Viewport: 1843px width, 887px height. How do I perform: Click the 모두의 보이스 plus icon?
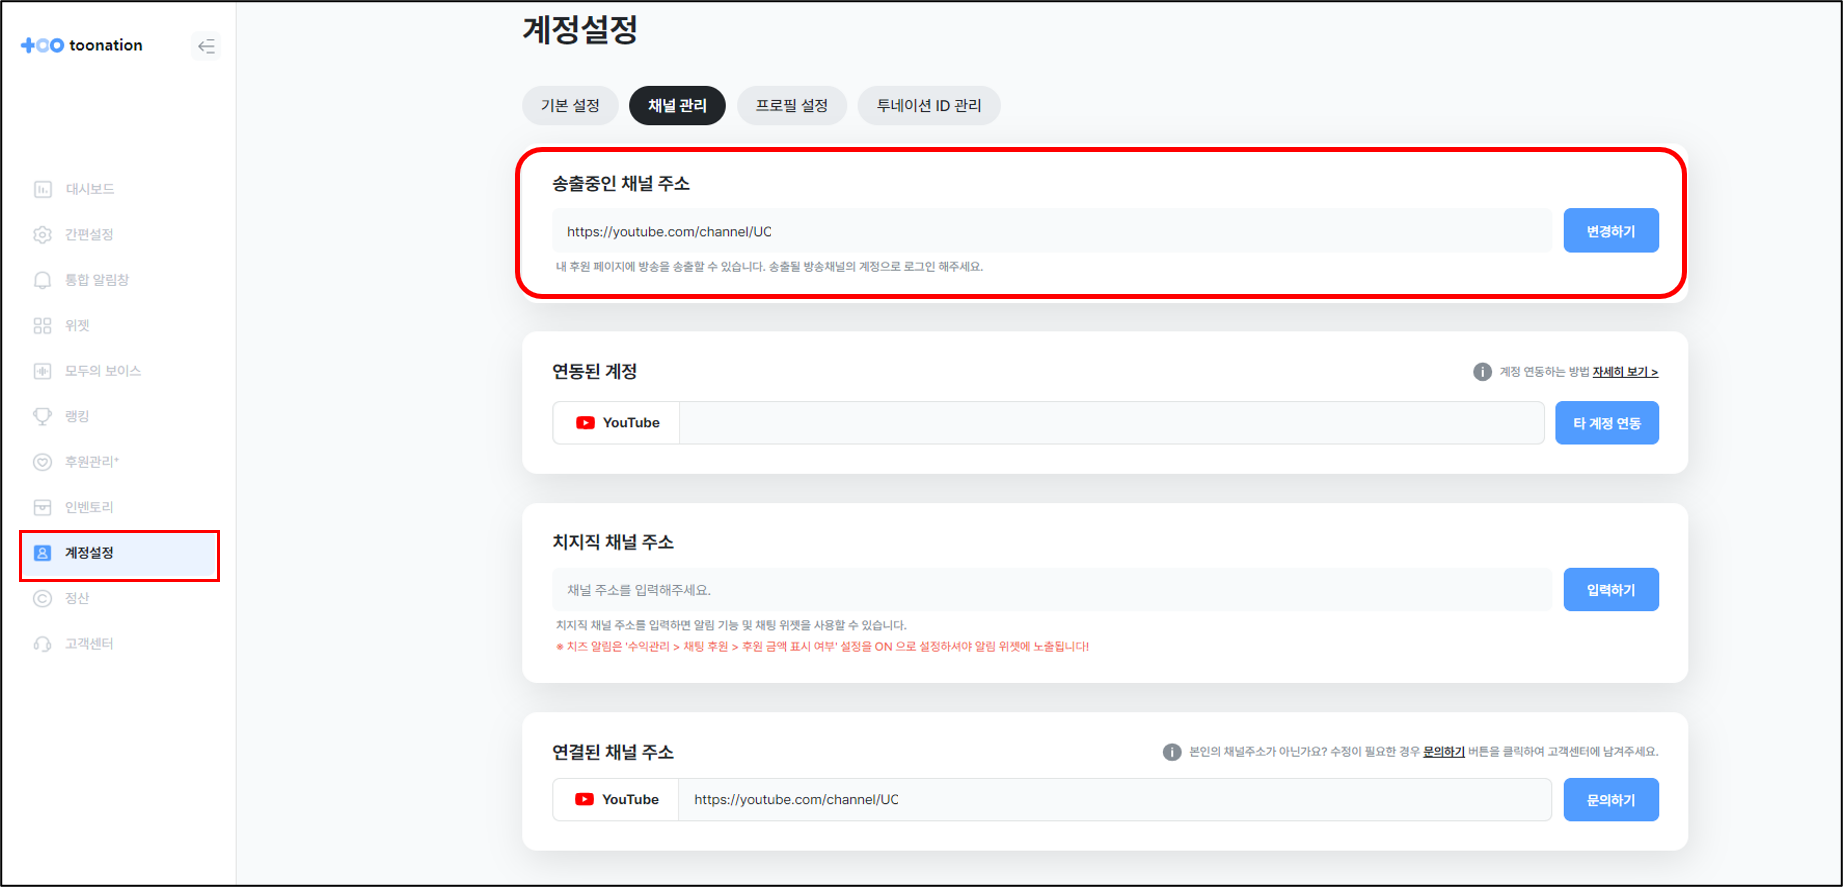click(42, 371)
